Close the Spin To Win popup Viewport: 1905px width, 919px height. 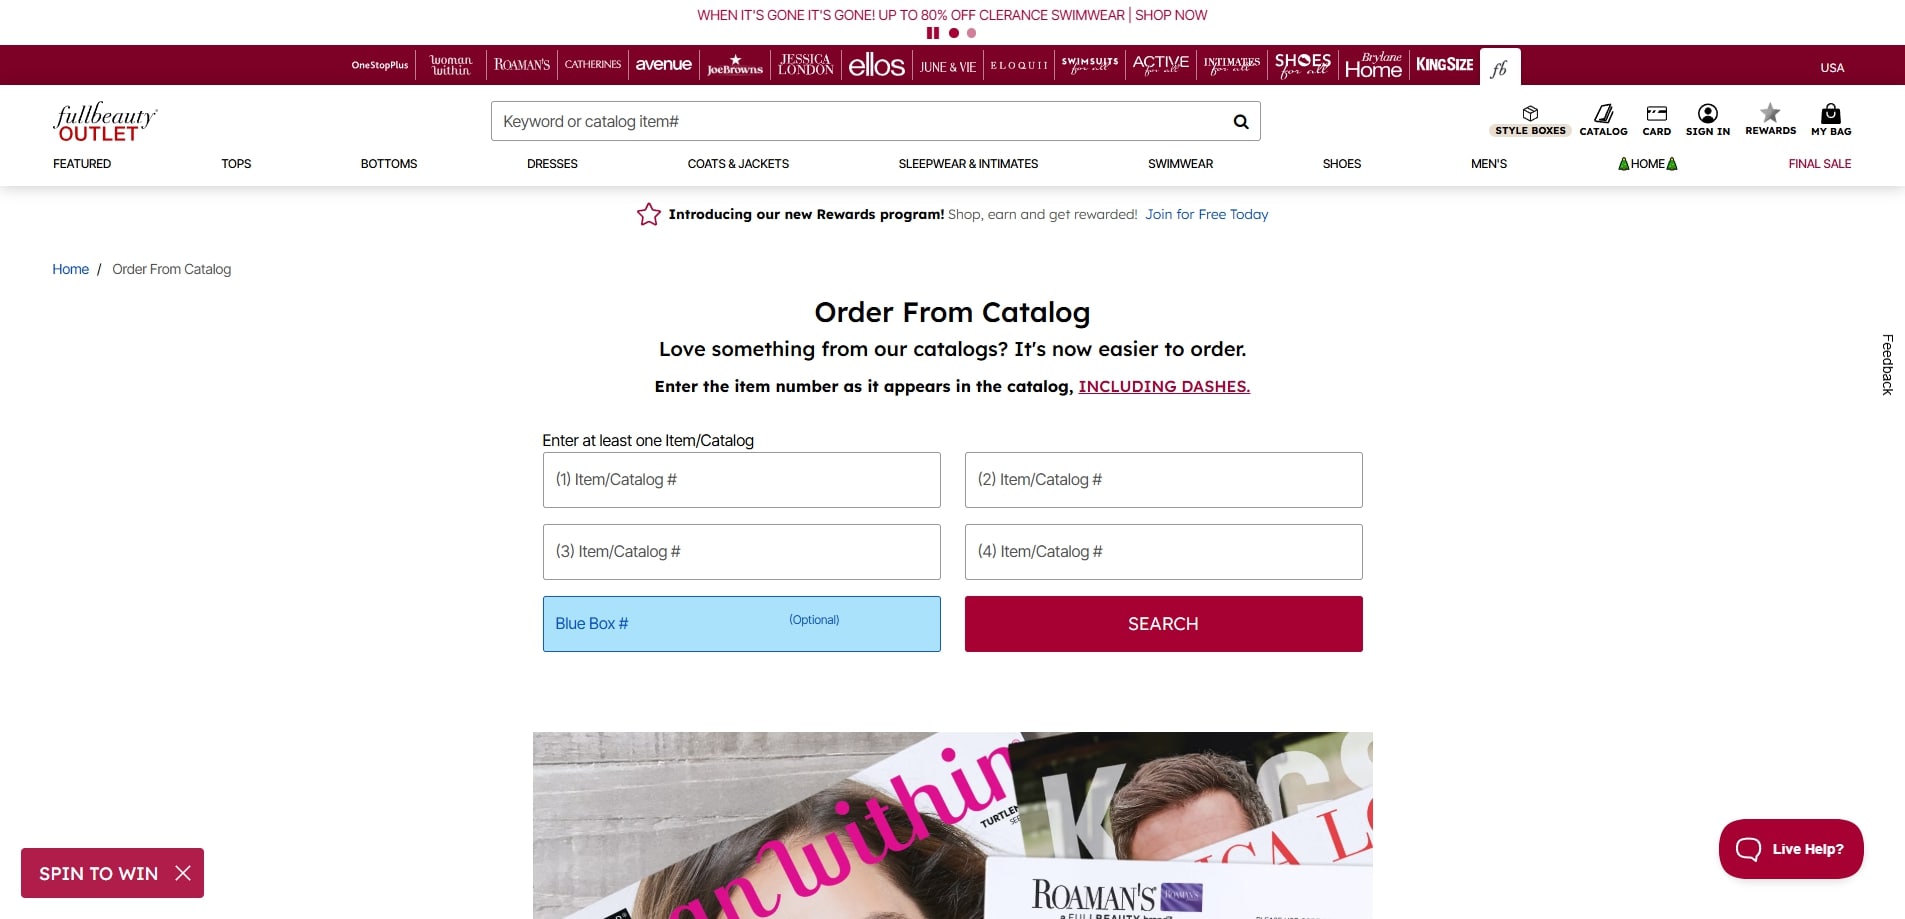tap(183, 873)
